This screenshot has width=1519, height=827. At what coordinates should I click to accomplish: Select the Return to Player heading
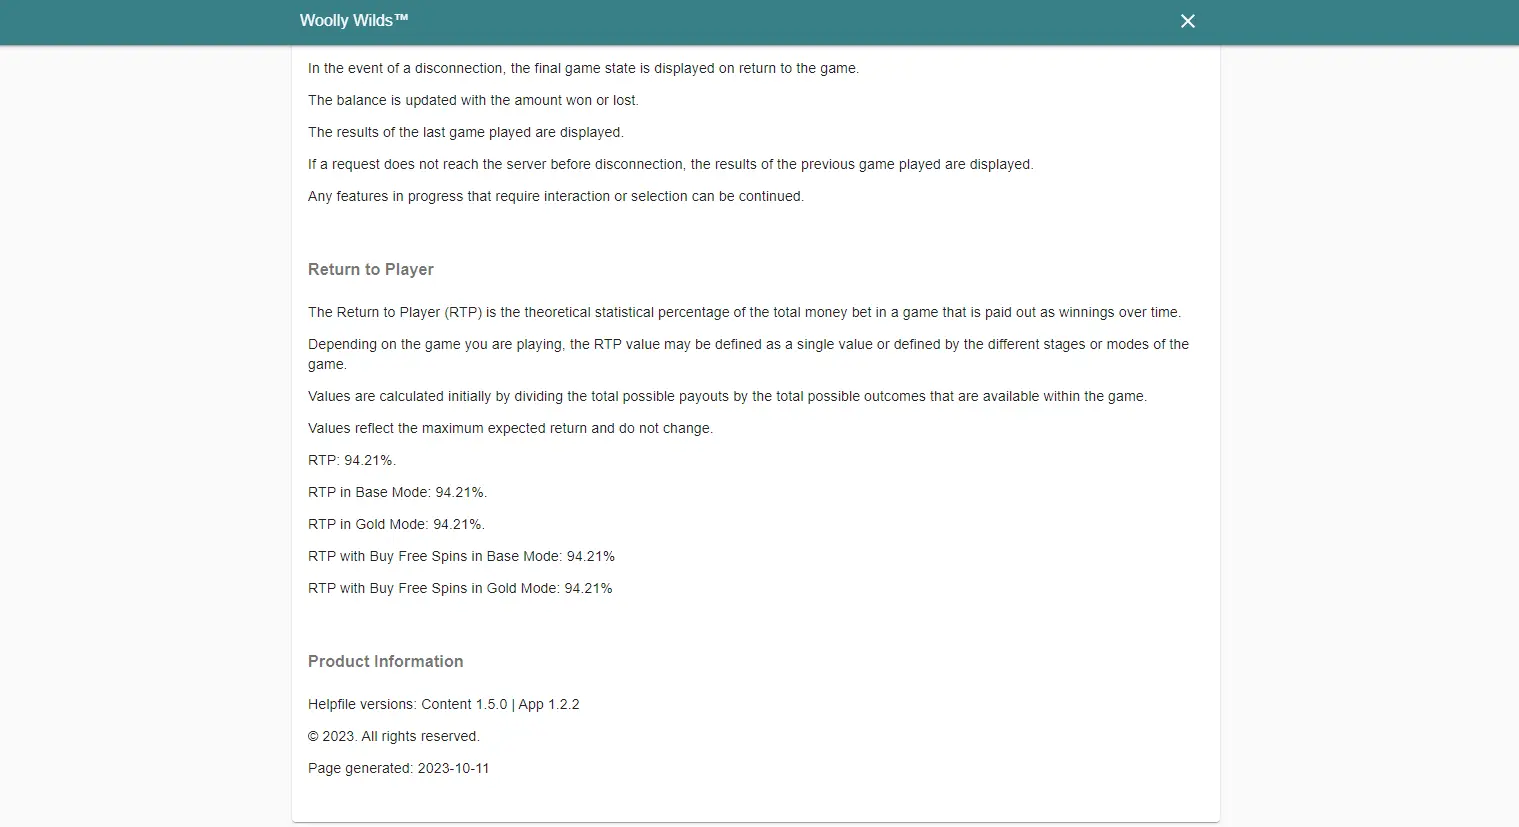(371, 269)
